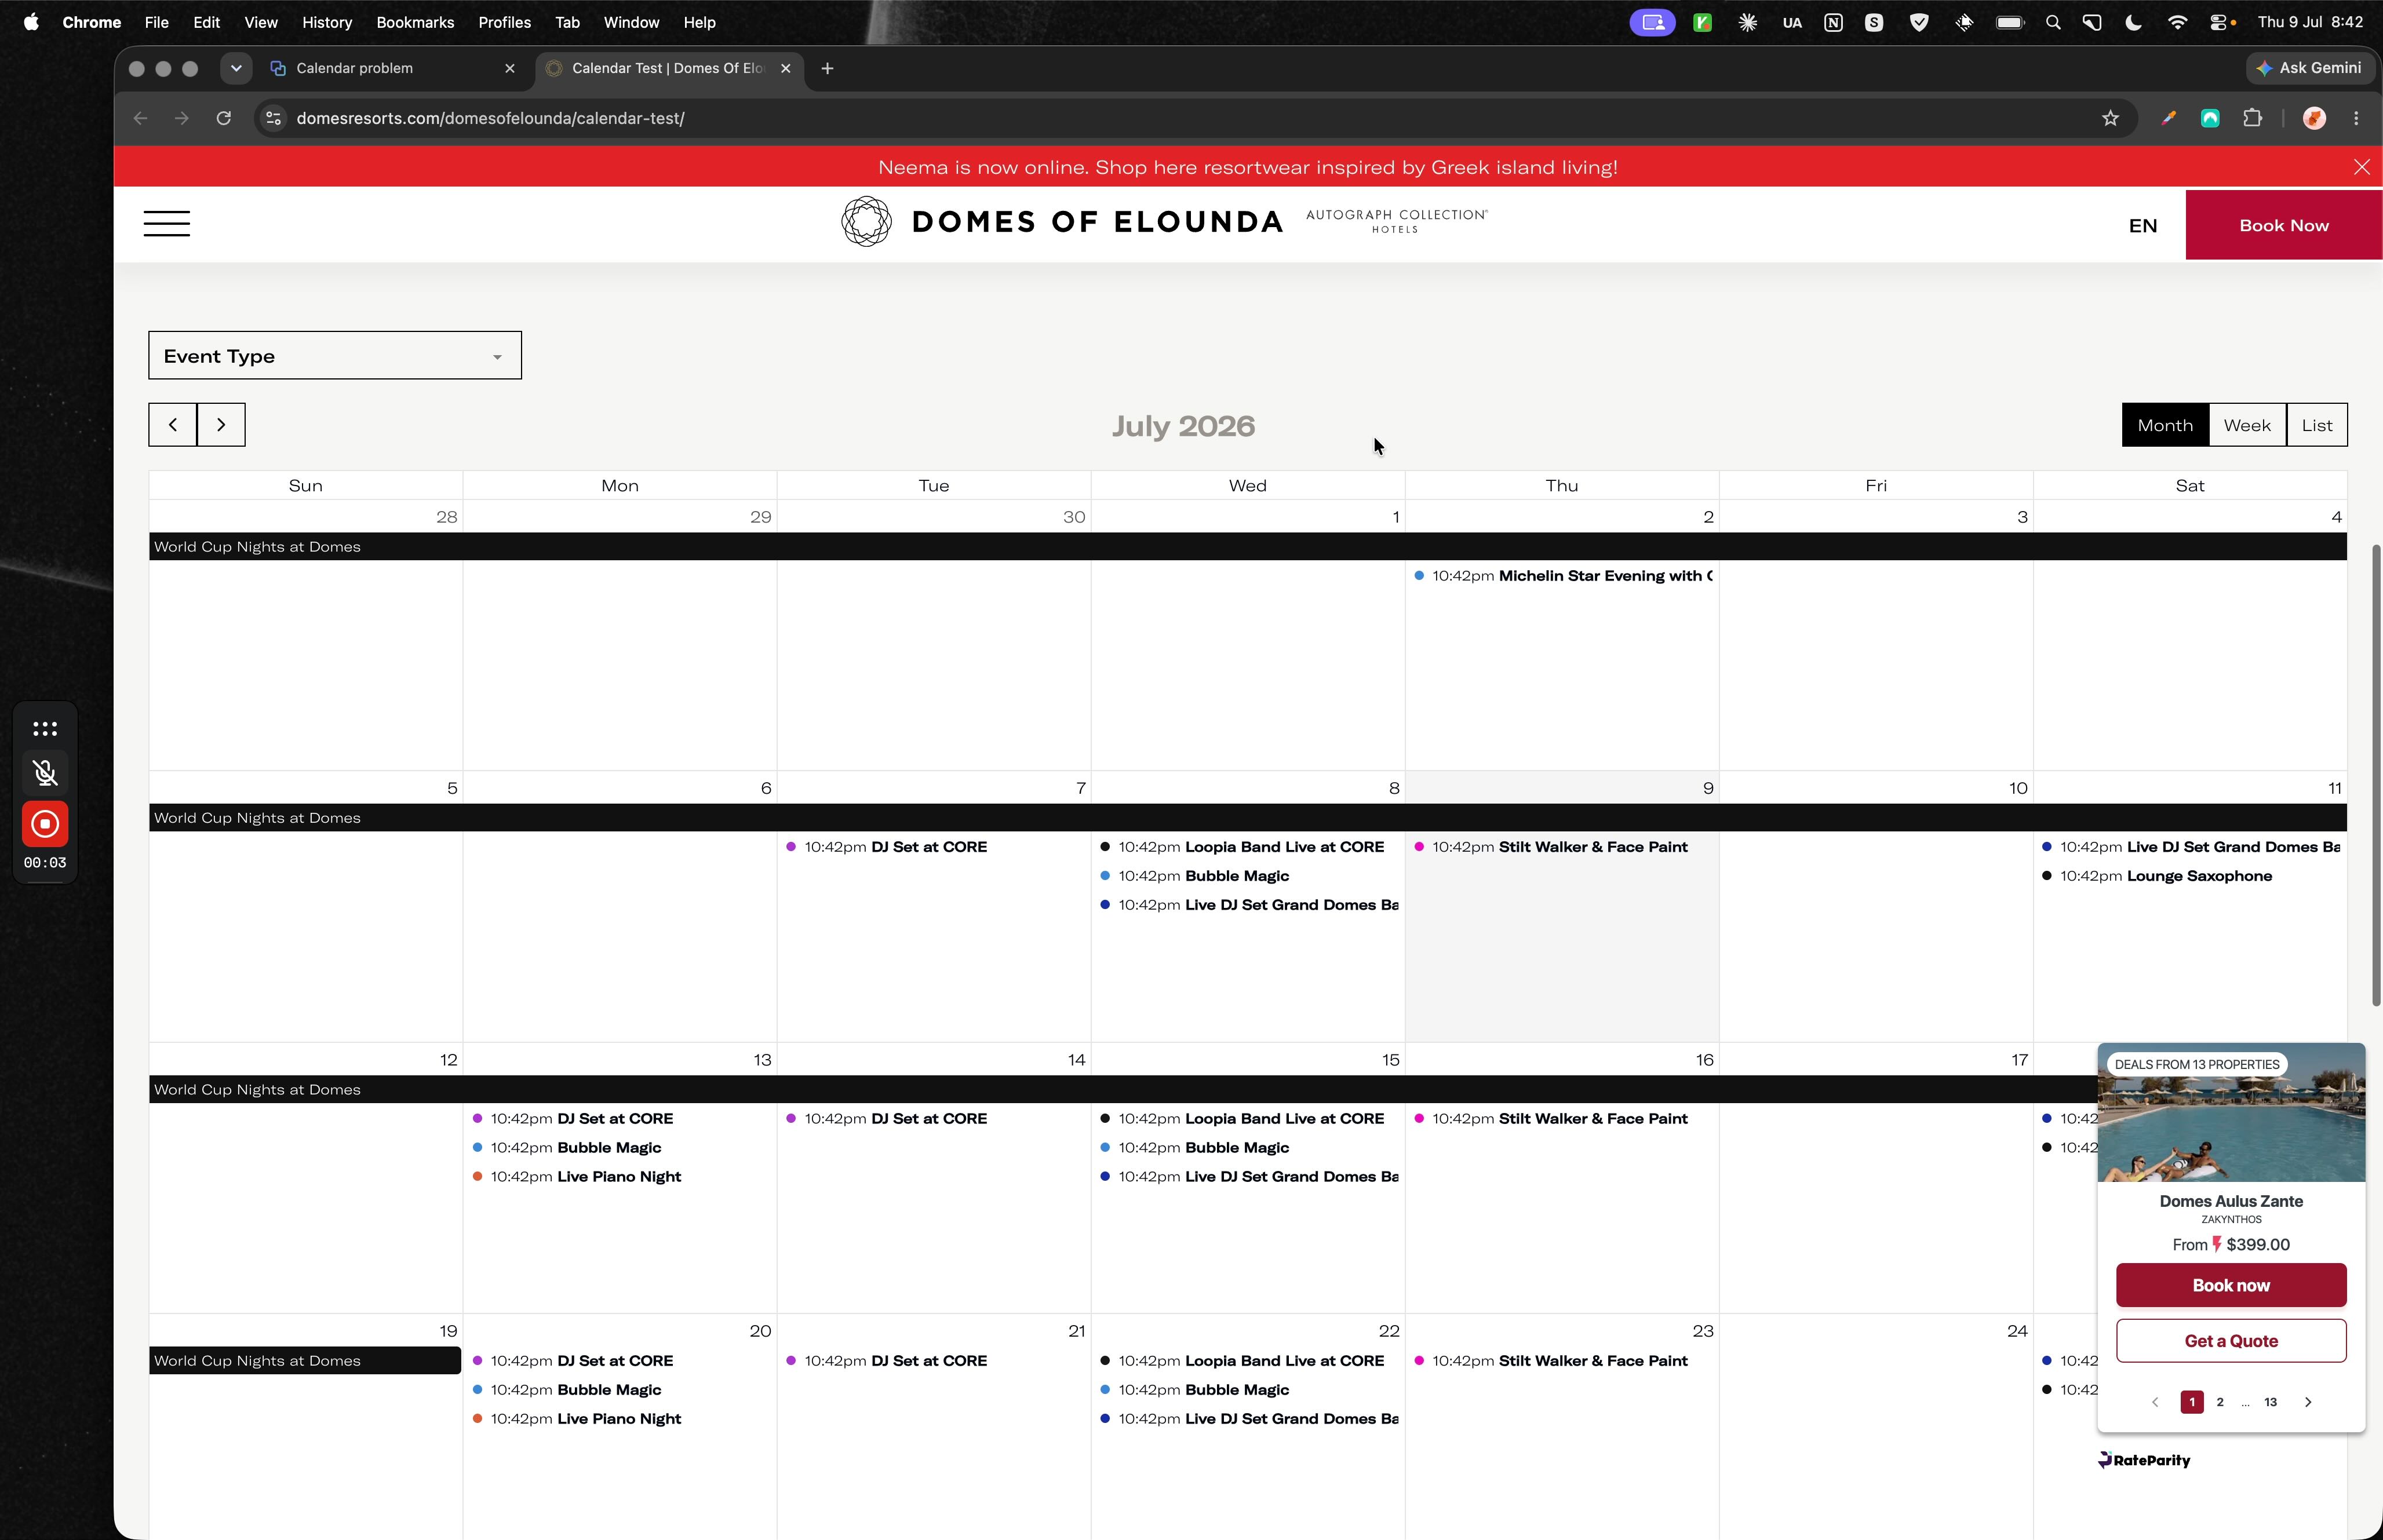
Task: Open Bubble Magic event on July 20
Action: [x=620, y=1390]
